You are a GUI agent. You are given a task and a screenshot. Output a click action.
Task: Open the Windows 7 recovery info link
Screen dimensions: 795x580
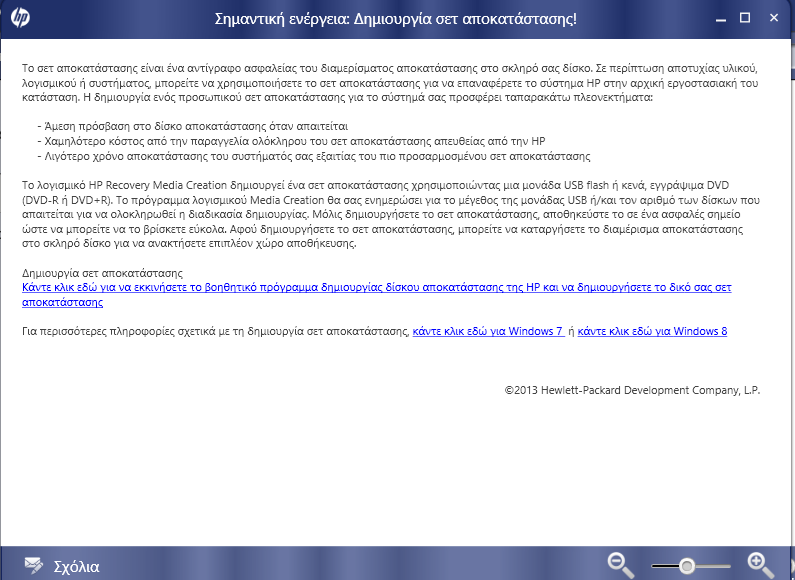(488, 331)
